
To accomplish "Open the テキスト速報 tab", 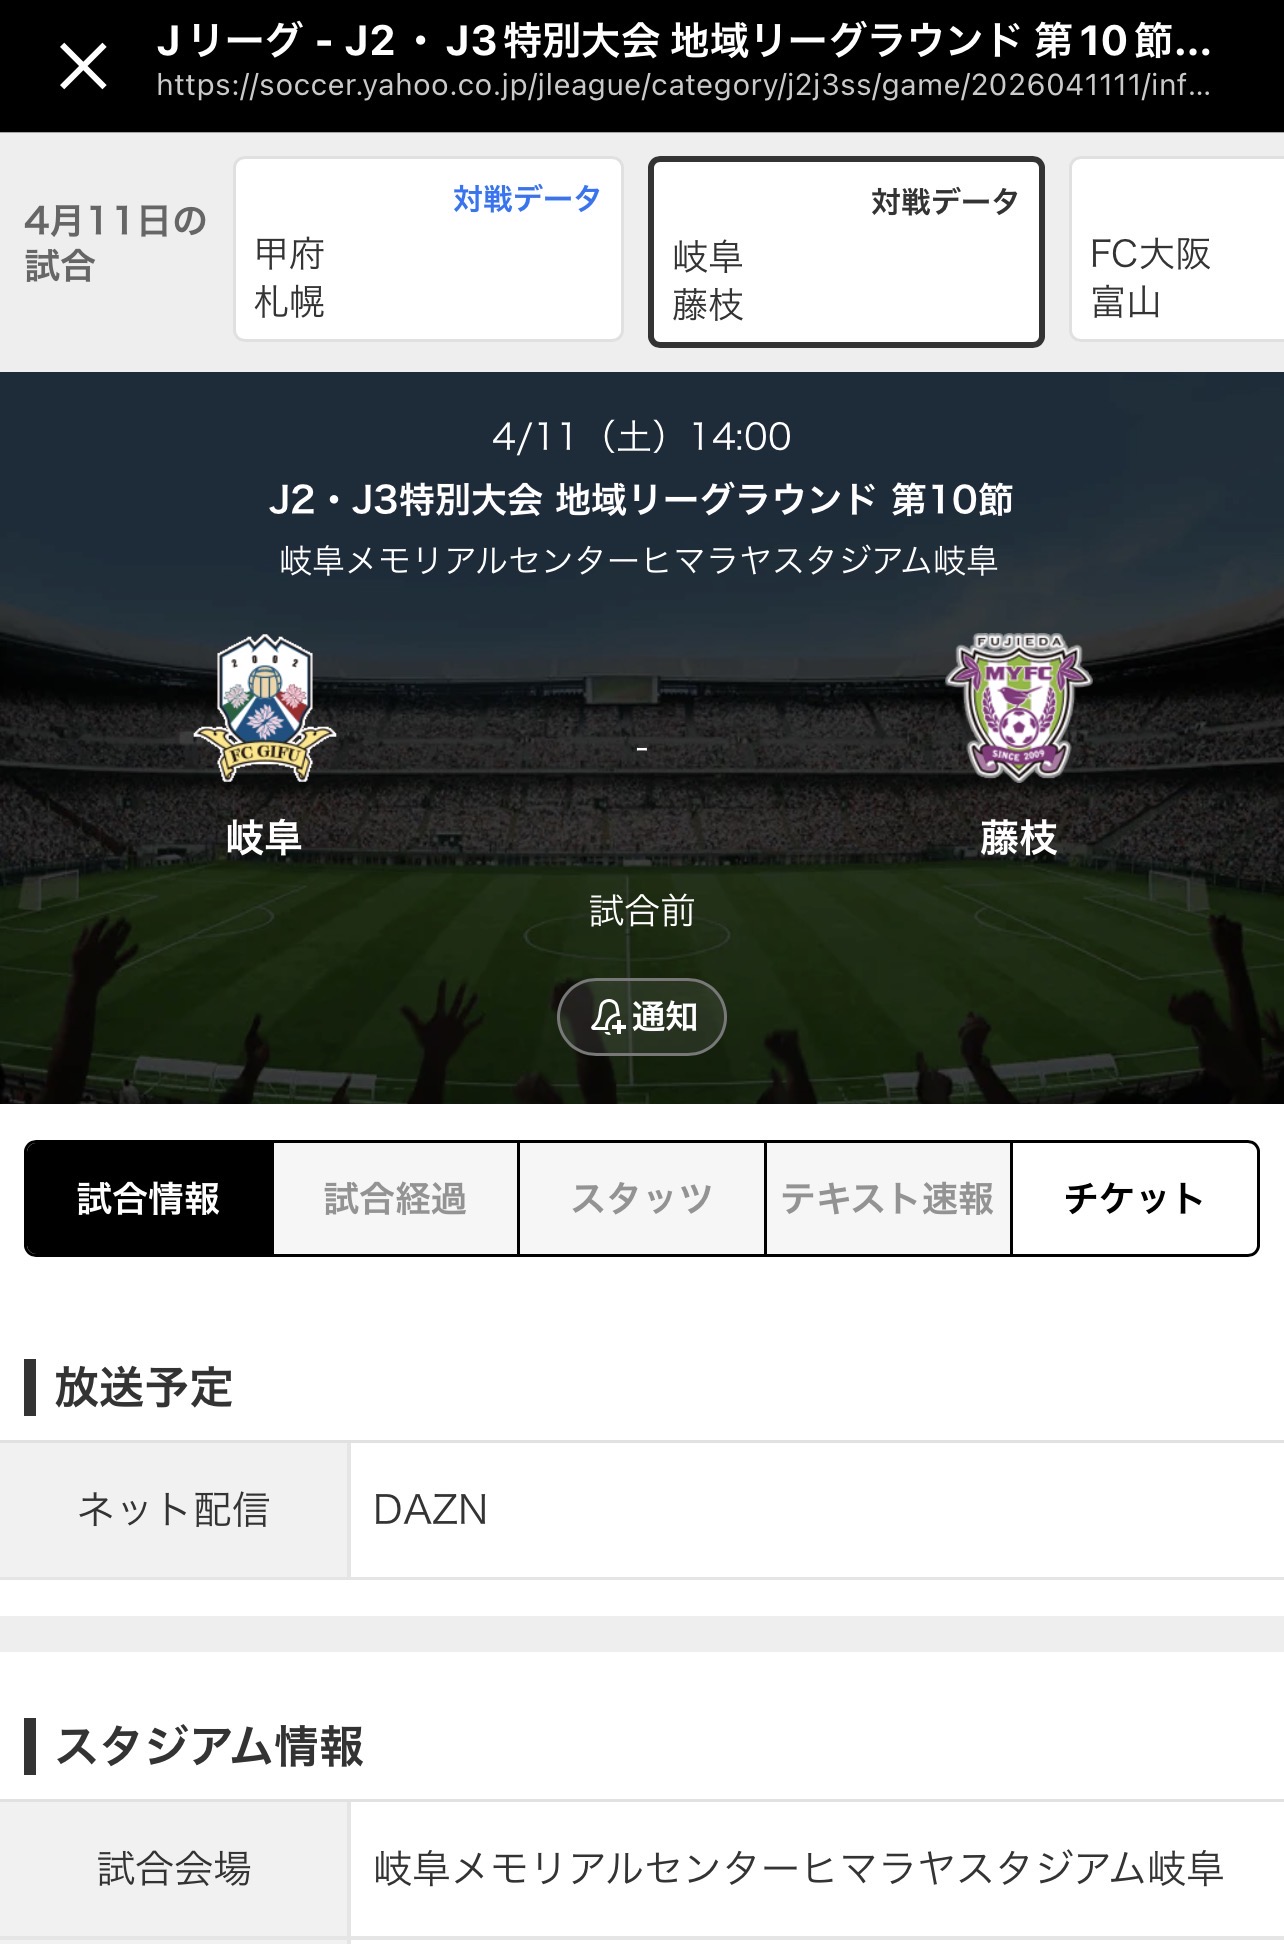I will [x=888, y=1198].
